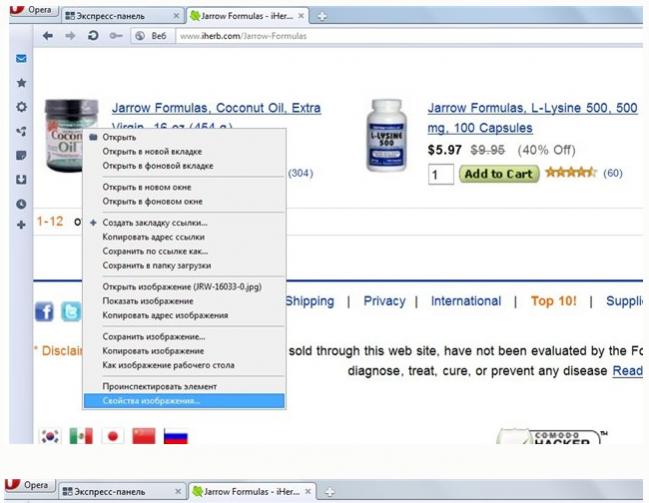Select Копировать изображение menu item
Viewport: 649px width, 503px height.
184,351
